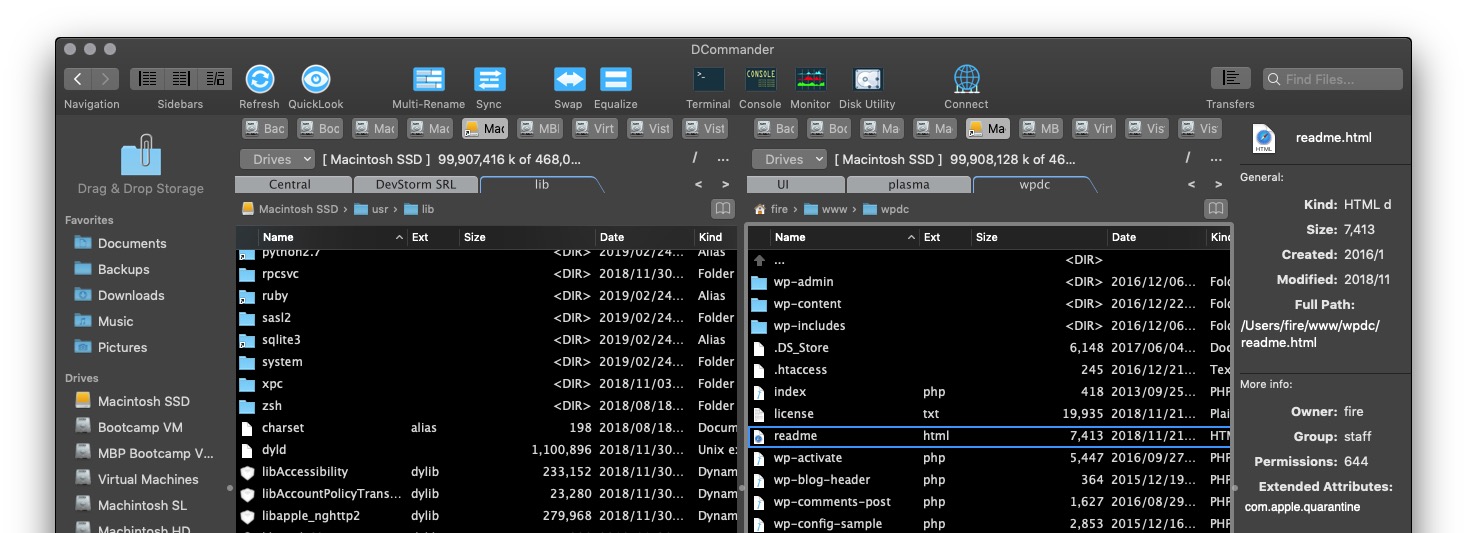Select the 'Bac' drive button in left pane
The image size is (1467, 533).
265,128
